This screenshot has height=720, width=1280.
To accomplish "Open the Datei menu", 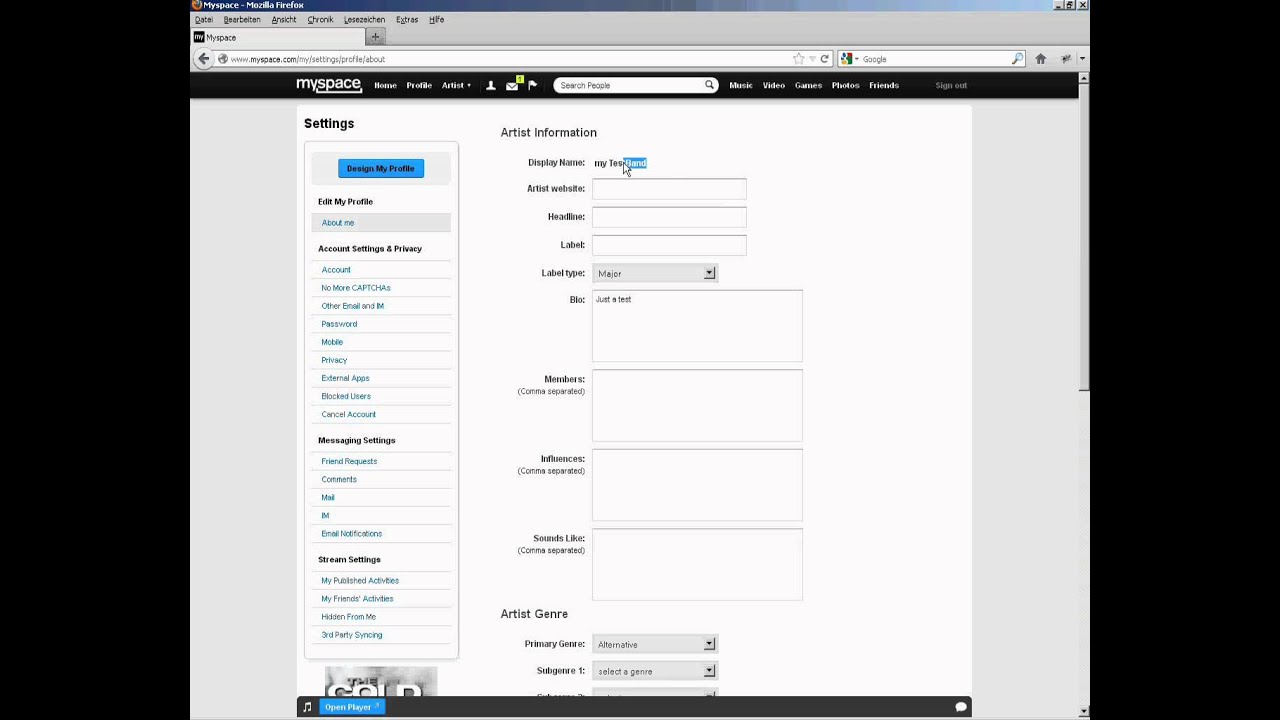I will tap(204, 19).
